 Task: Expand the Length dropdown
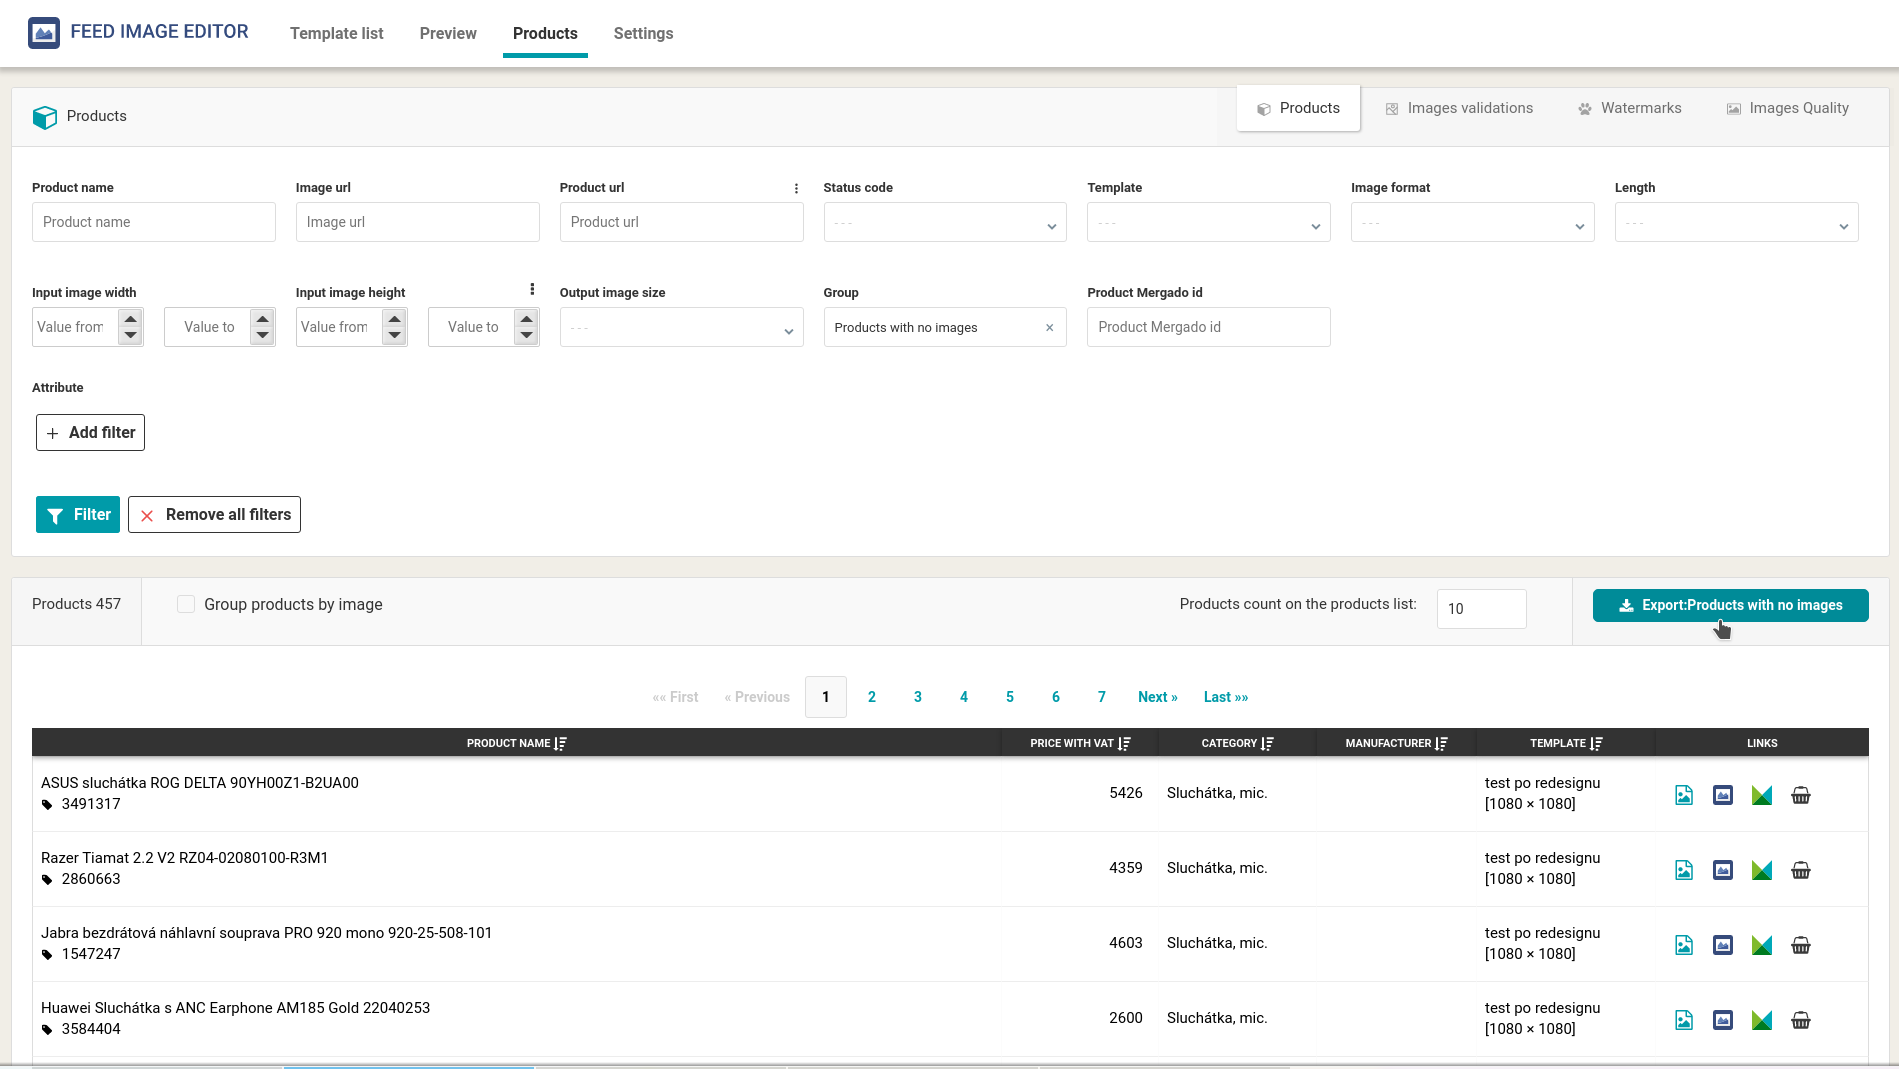[x=1737, y=222]
